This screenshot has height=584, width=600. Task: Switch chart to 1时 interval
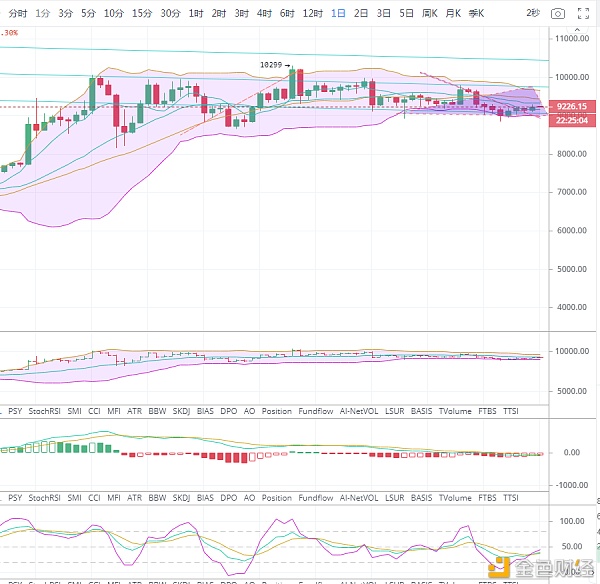196,13
